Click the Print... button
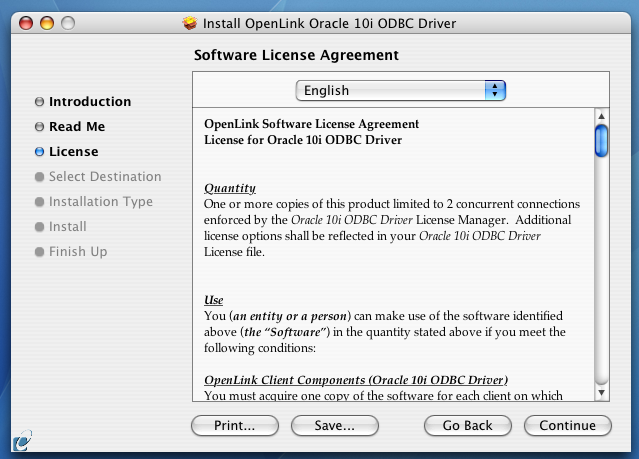 tap(235, 426)
